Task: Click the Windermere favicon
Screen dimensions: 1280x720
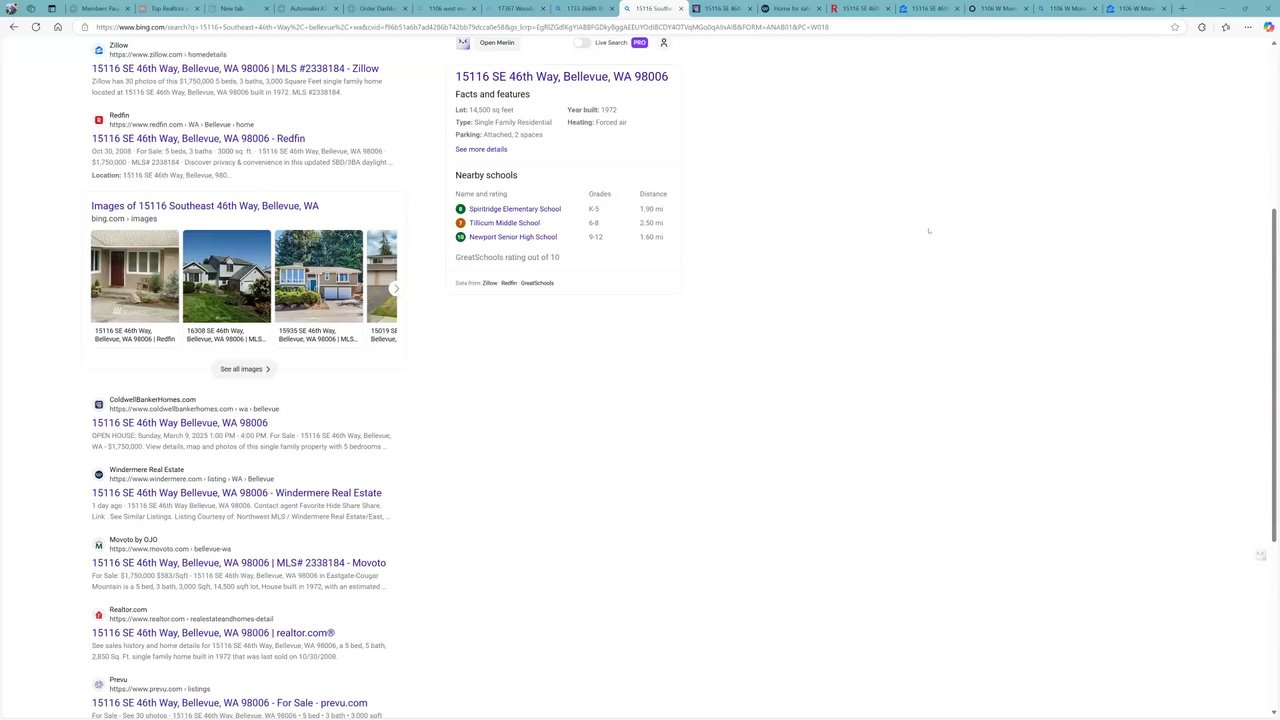Action: tap(98, 474)
